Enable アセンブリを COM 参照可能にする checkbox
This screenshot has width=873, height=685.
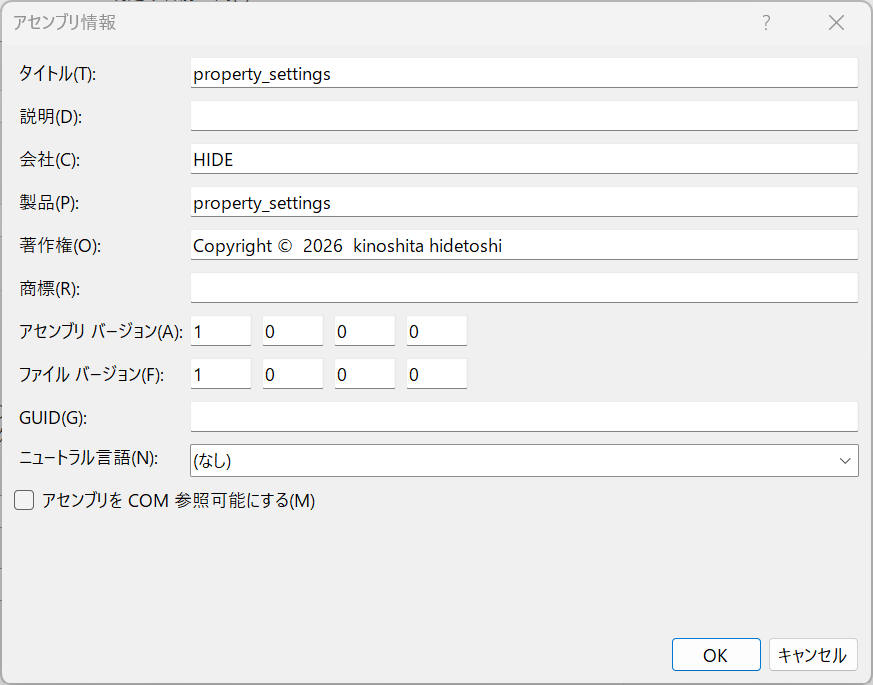point(24,500)
